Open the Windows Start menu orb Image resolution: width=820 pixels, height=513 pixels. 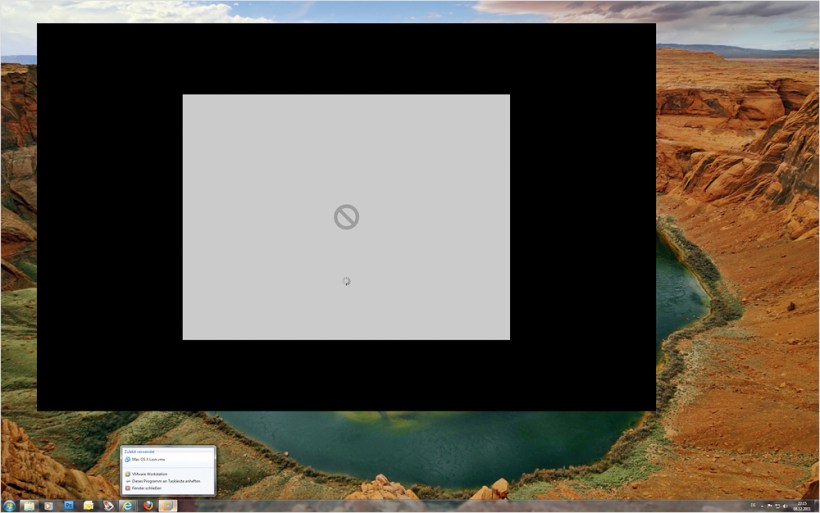click(9, 506)
